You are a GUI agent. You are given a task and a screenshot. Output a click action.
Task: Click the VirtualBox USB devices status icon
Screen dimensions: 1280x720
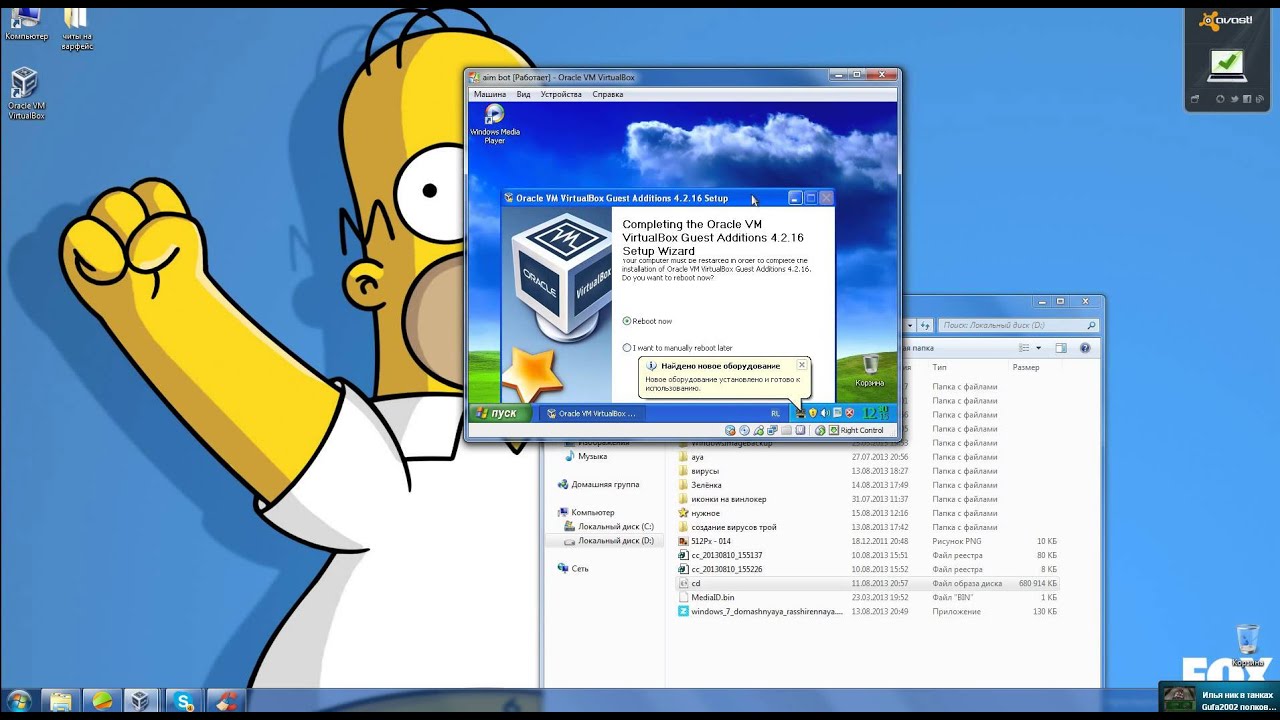pos(758,430)
